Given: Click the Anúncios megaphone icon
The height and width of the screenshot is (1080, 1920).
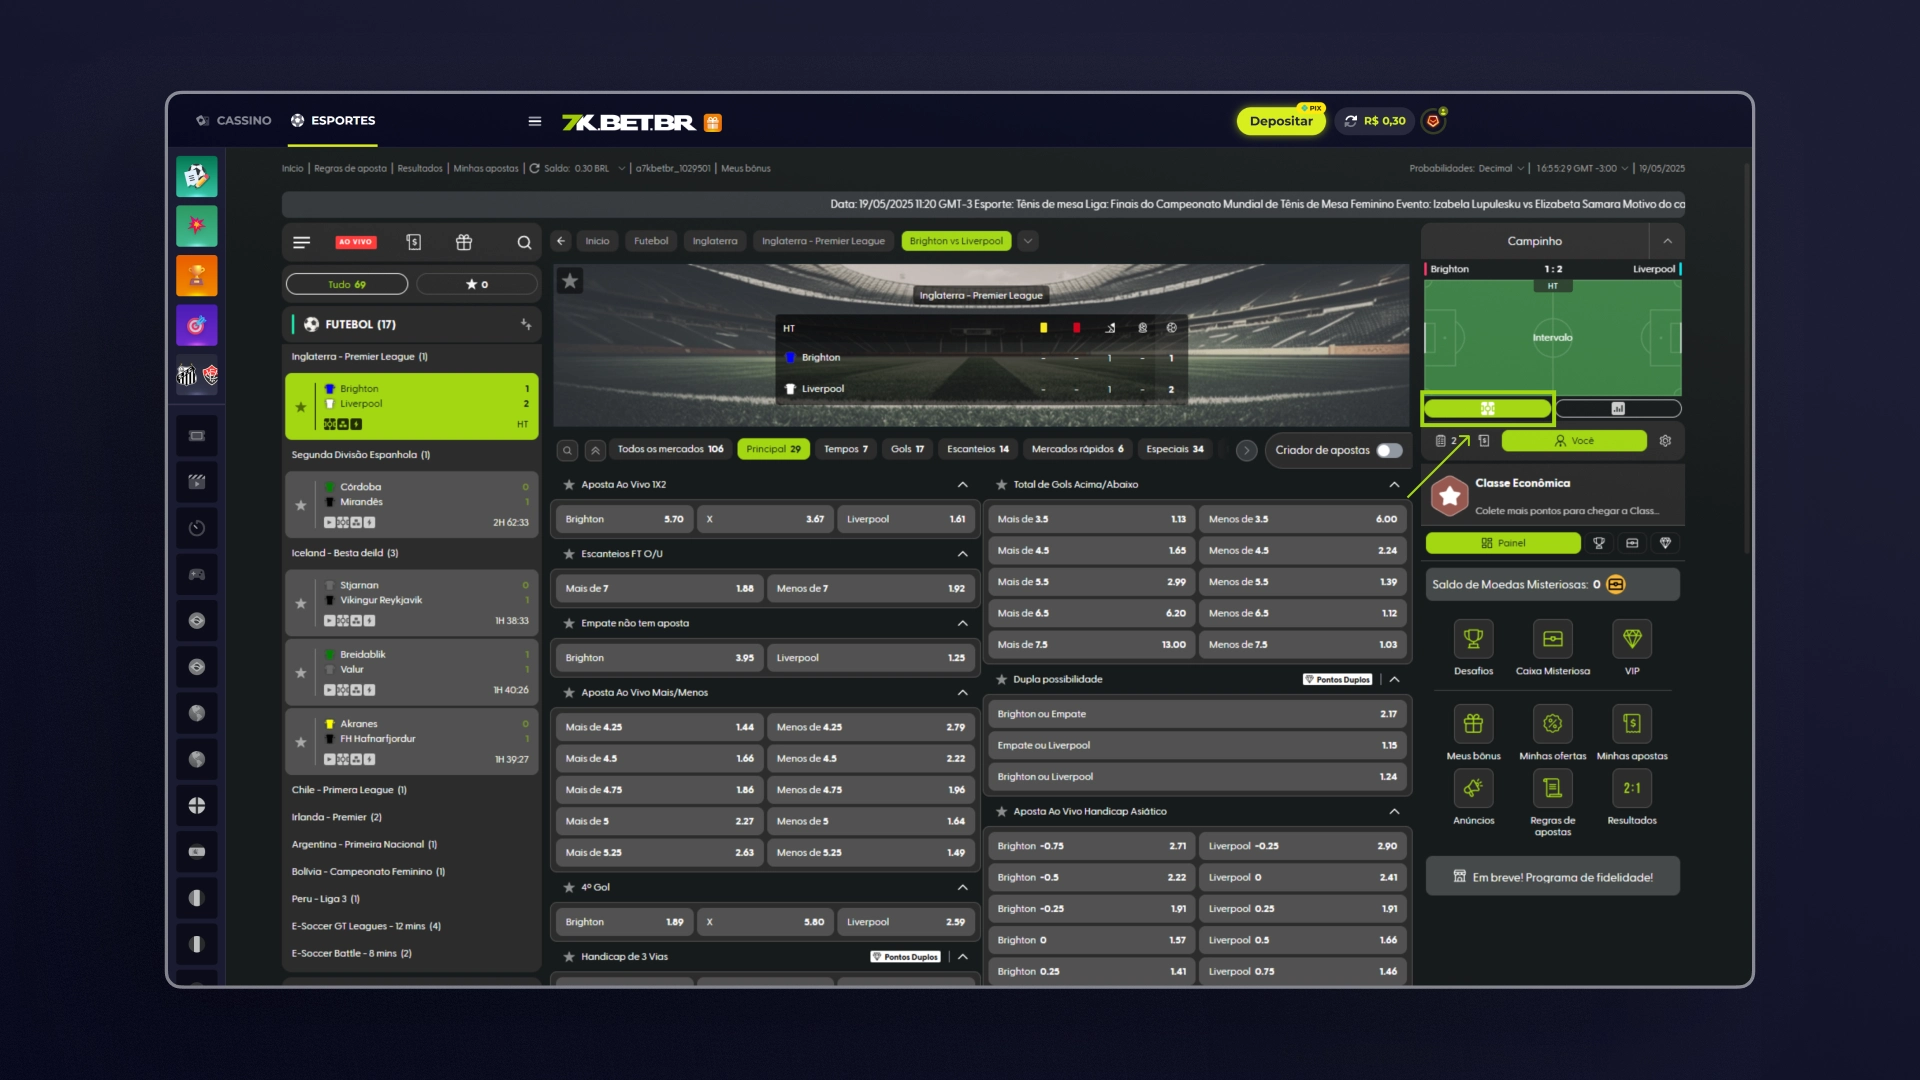Looking at the screenshot, I should point(1473,789).
